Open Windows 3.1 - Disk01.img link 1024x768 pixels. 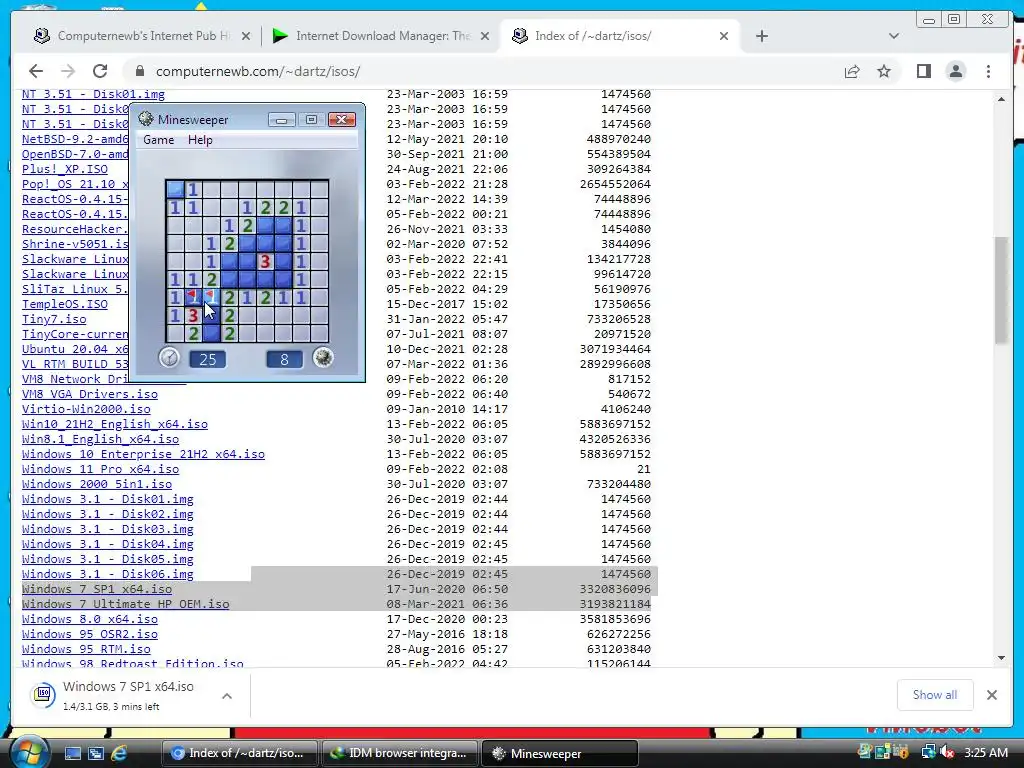pos(108,500)
